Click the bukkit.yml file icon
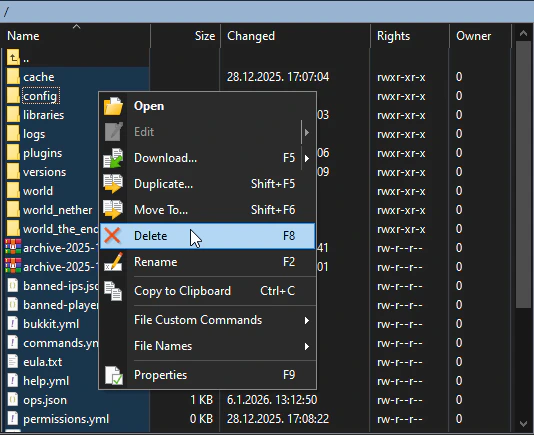Image resolution: width=534 pixels, height=435 pixels. coord(13,324)
